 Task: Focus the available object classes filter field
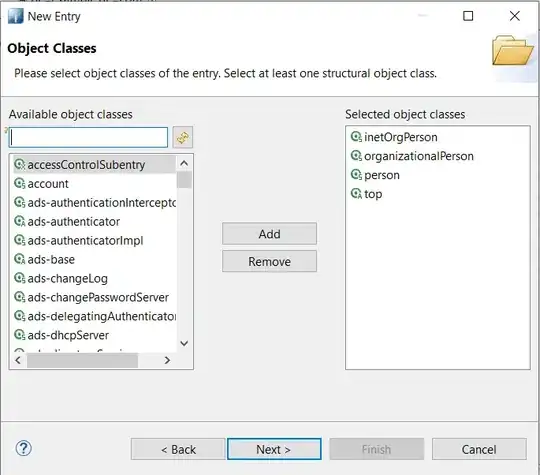88,137
